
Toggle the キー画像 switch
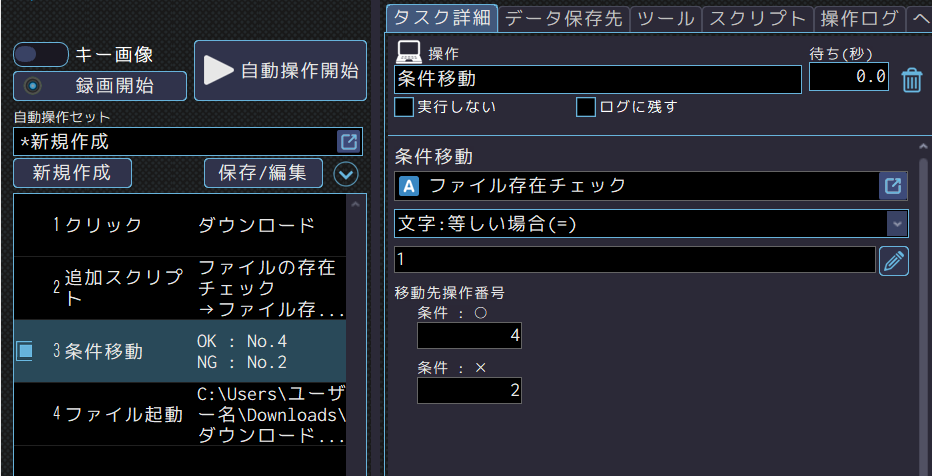40,54
